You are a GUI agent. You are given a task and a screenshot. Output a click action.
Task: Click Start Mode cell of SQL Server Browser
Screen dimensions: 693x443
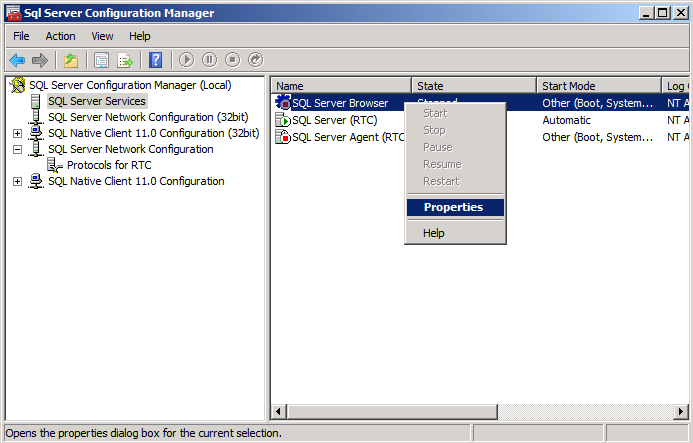598,103
